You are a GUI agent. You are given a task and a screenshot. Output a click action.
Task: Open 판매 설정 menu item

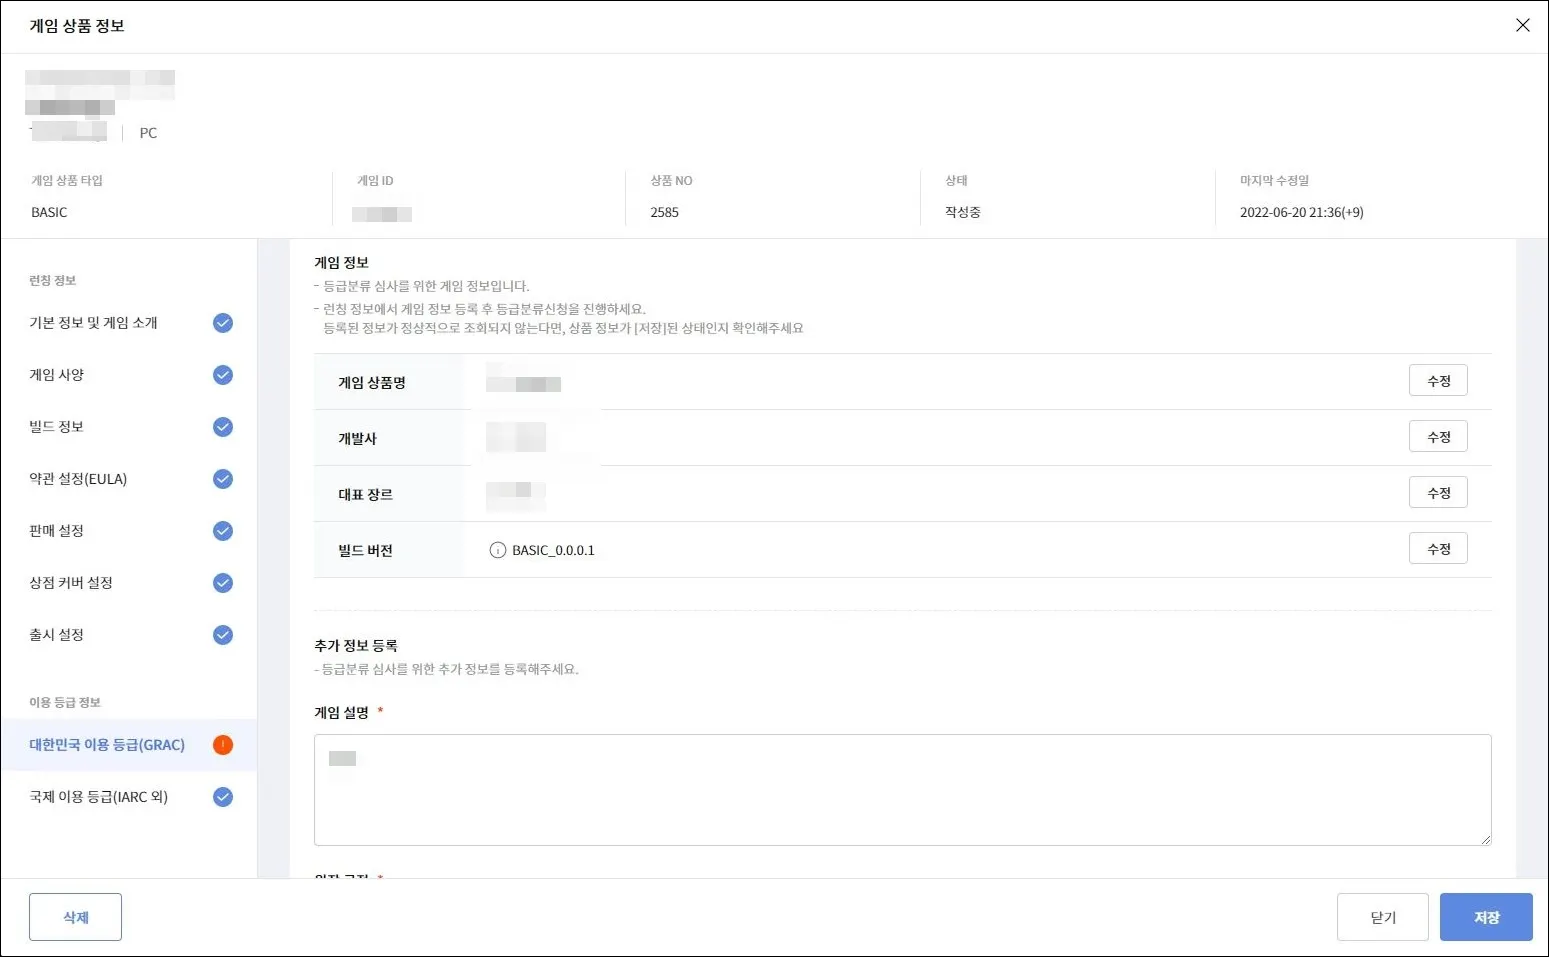(x=129, y=531)
